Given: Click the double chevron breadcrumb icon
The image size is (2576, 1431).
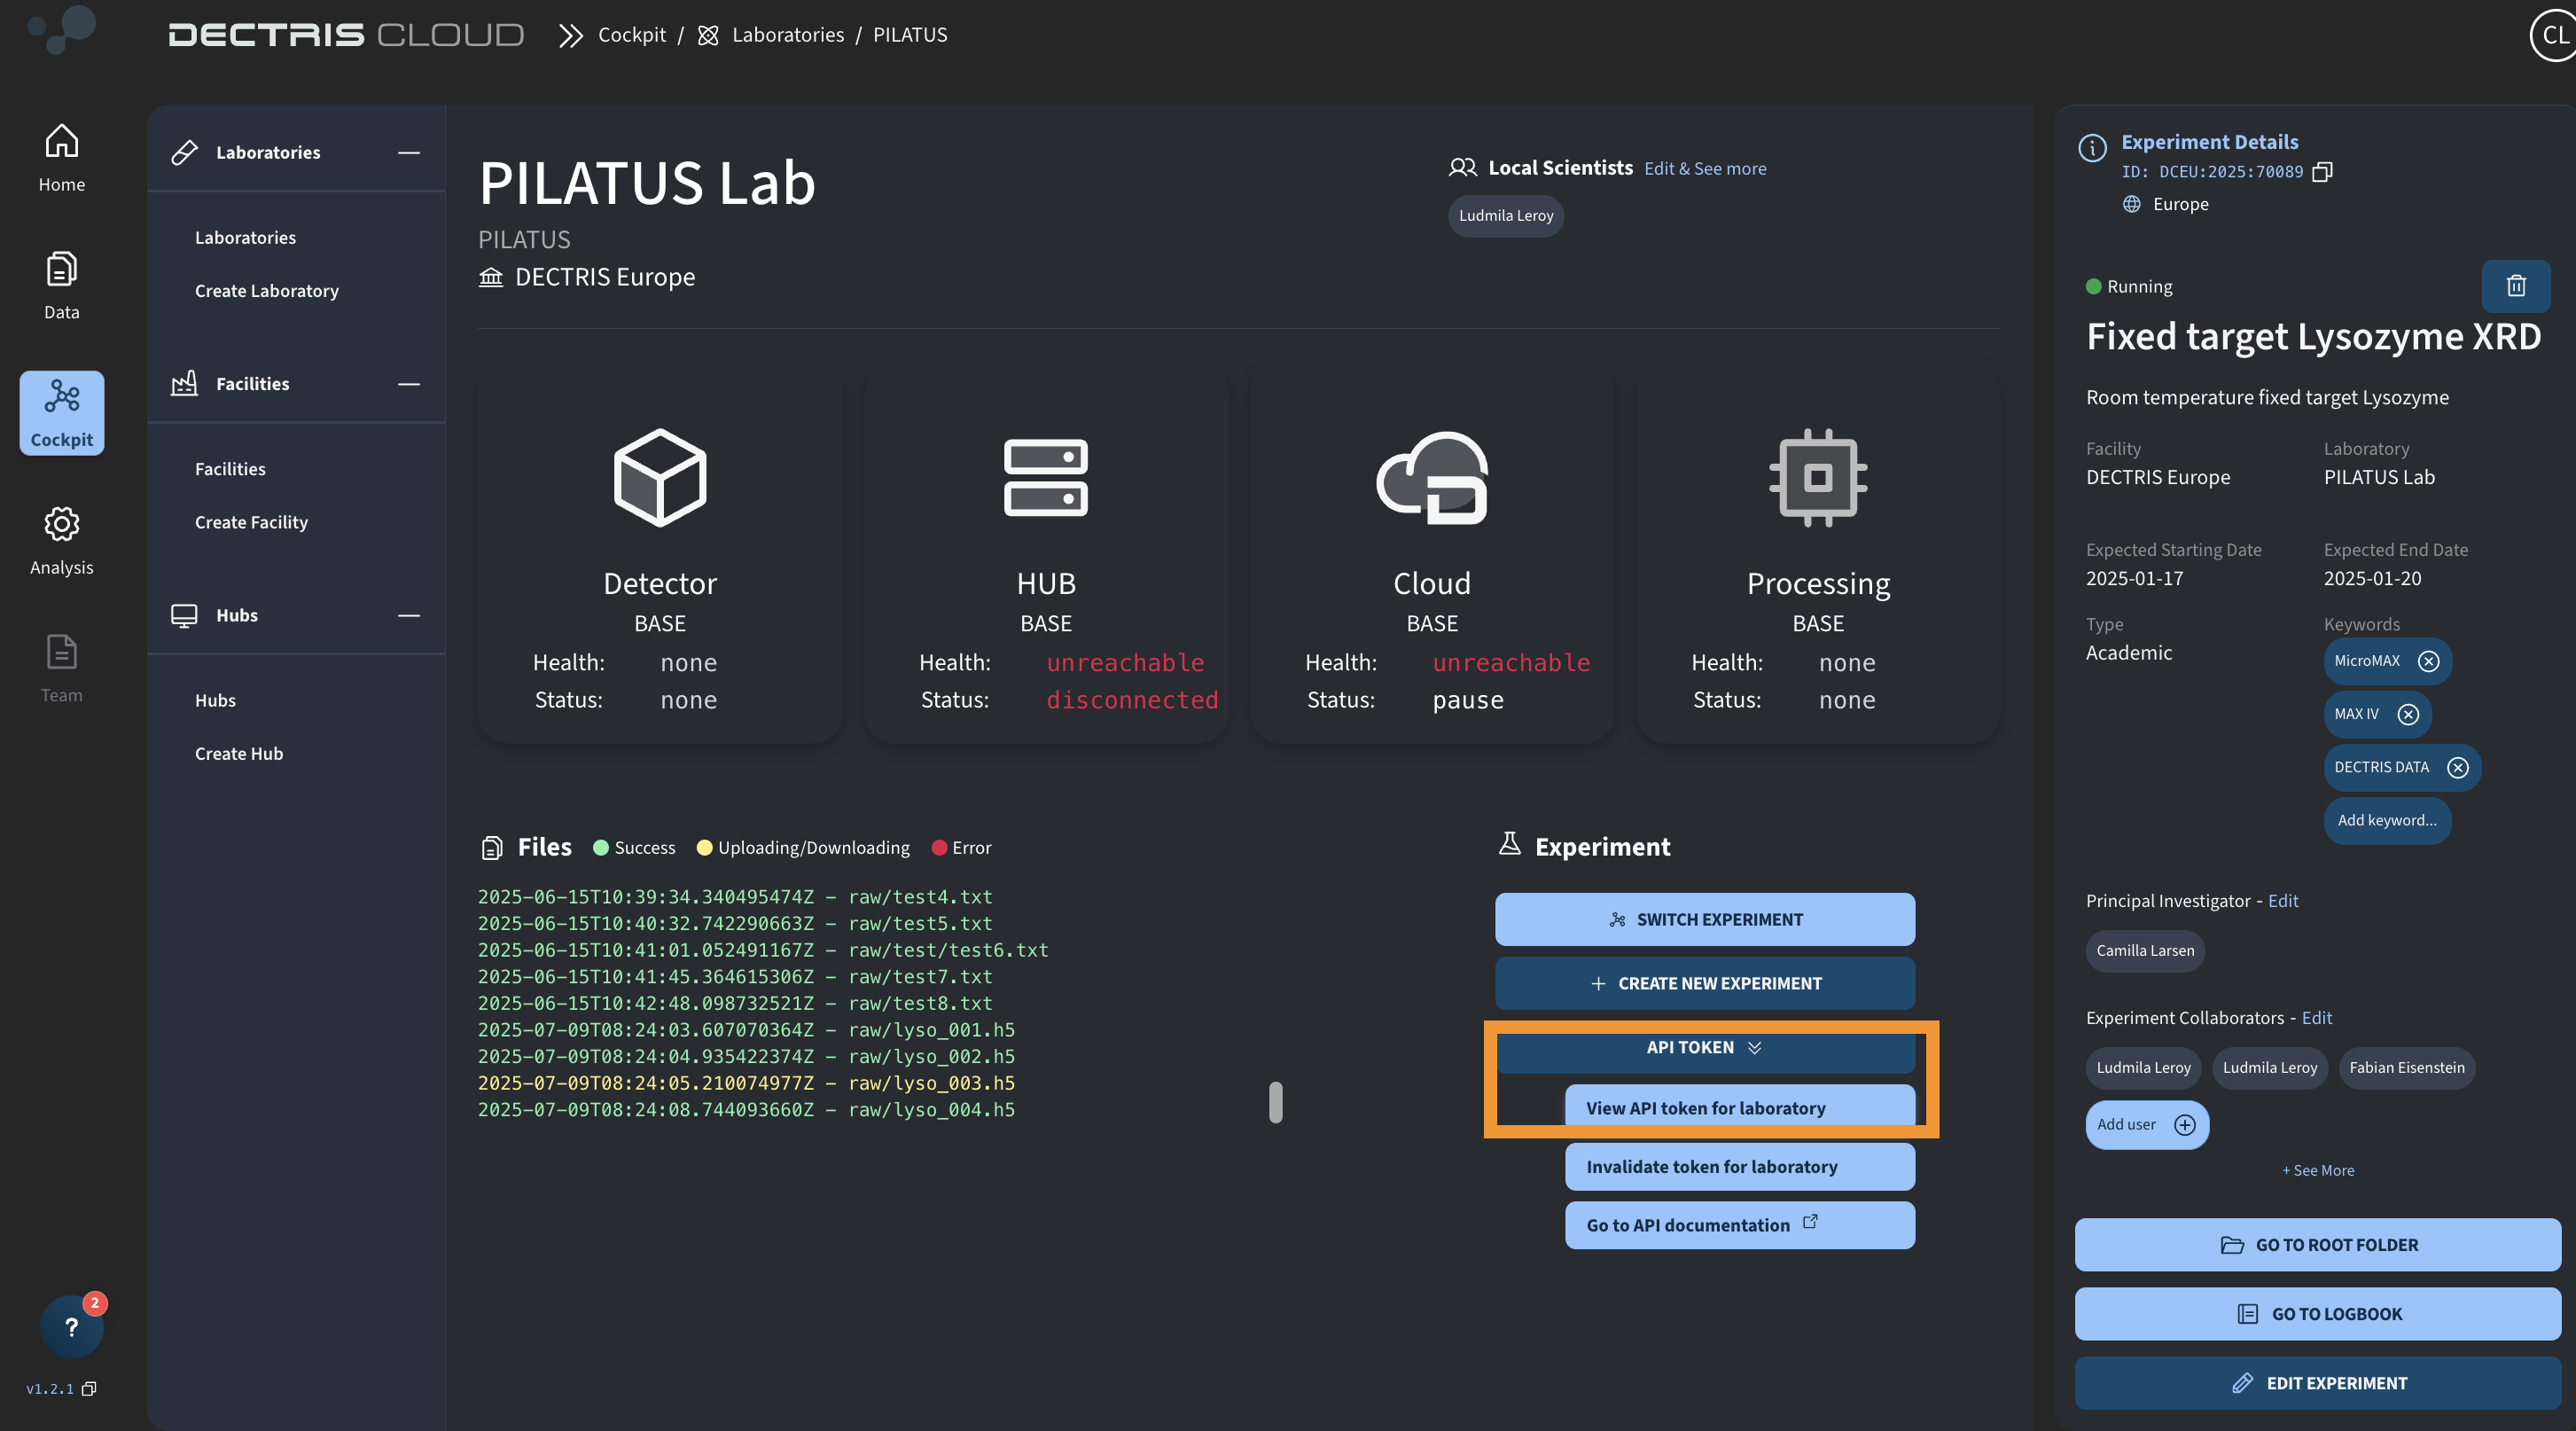Looking at the screenshot, I should point(570,35).
